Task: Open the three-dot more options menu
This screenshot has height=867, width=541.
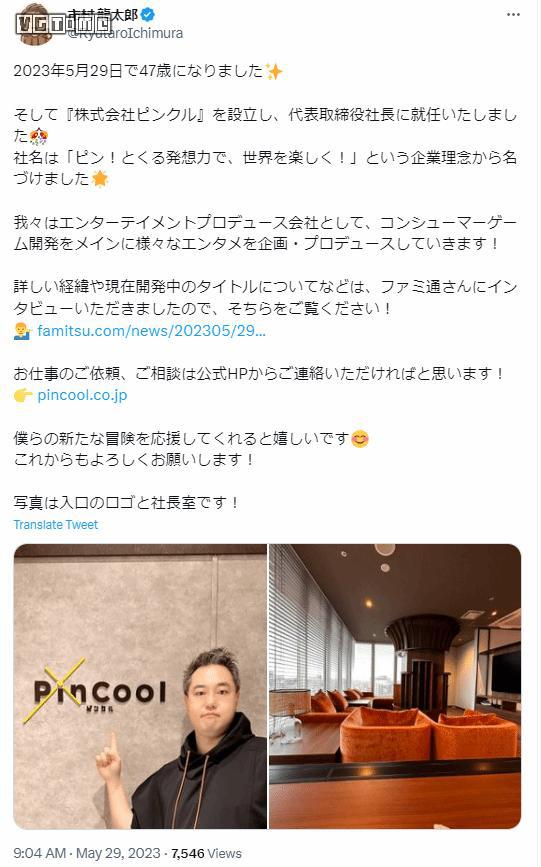Action: click(x=512, y=15)
